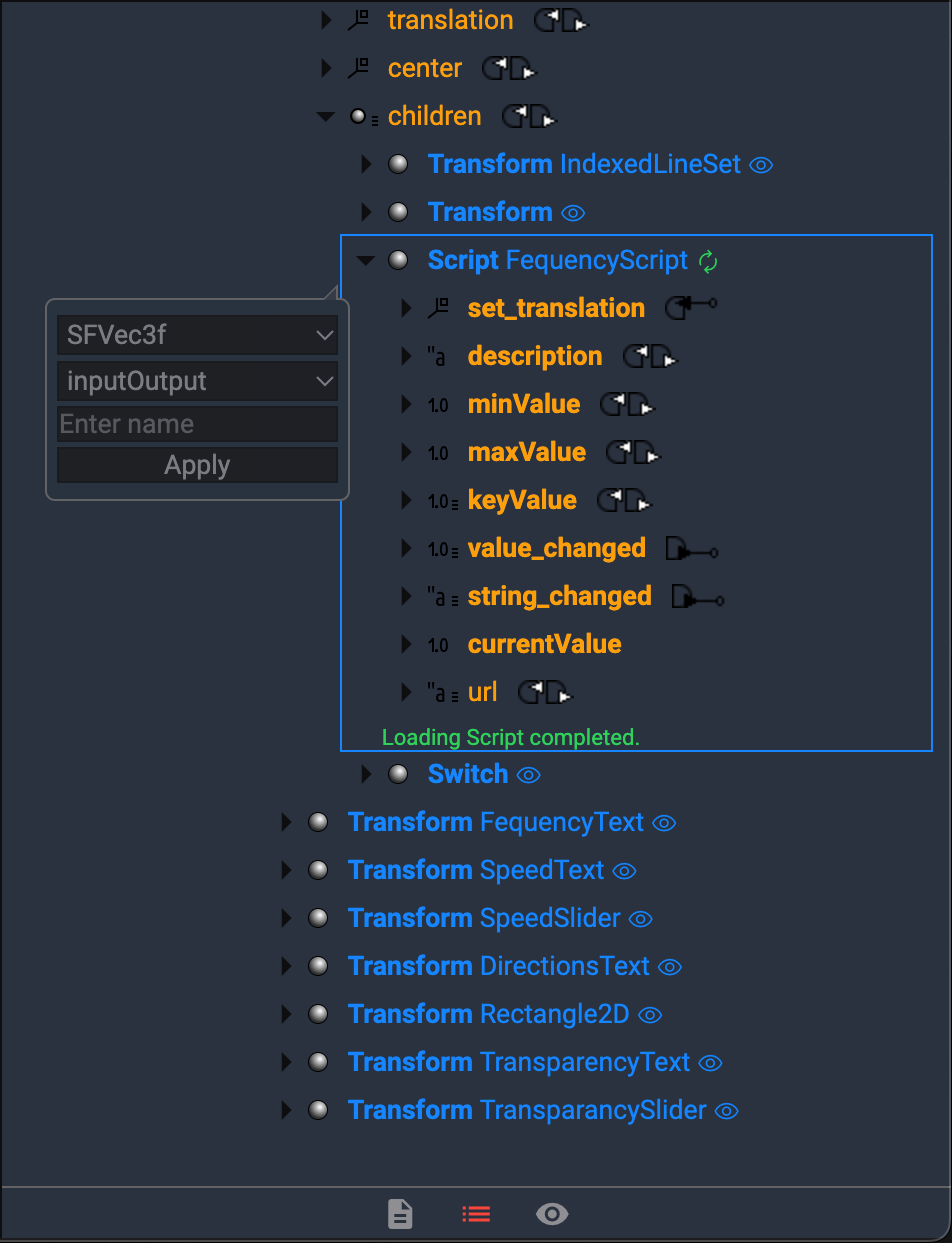
Task: Click the Enter name text field
Action: (x=197, y=424)
